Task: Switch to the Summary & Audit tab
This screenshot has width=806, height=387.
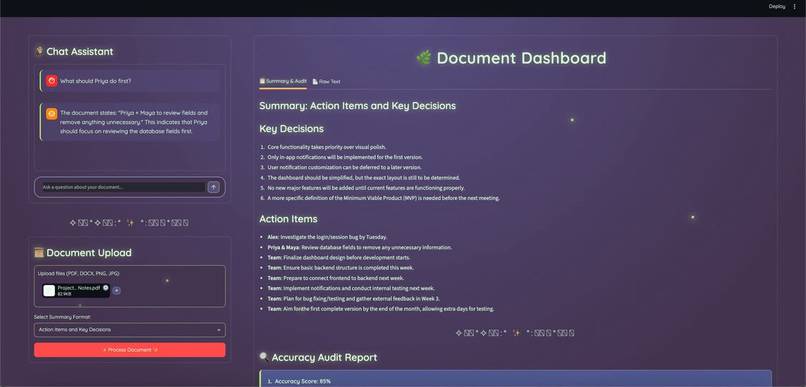Action: click(x=283, y=81)
